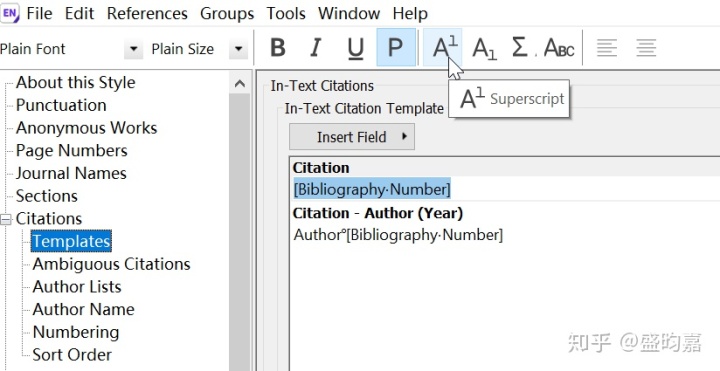Click the Author°[Bibliography·Number] template line

398,235
